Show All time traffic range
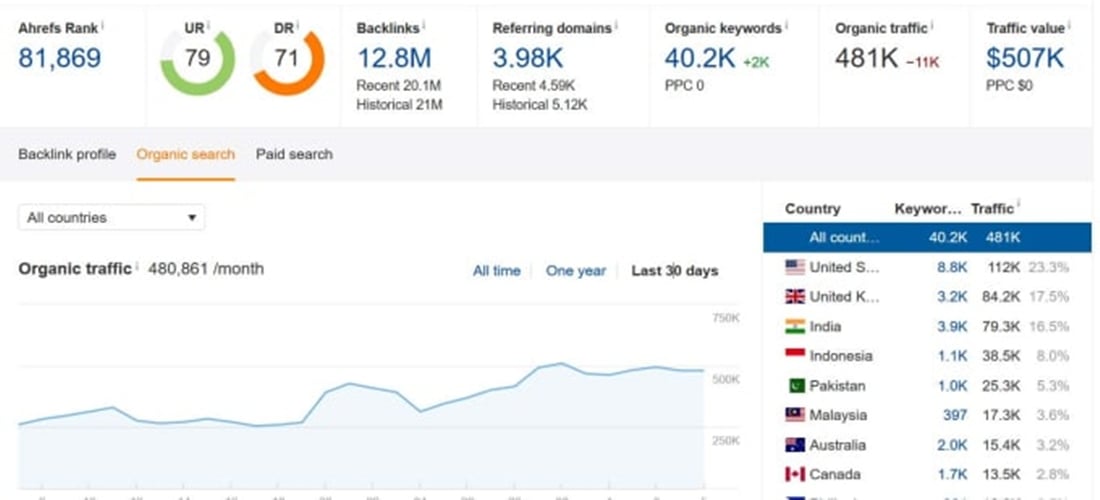The image size is (1100, 500). (496, 271)
